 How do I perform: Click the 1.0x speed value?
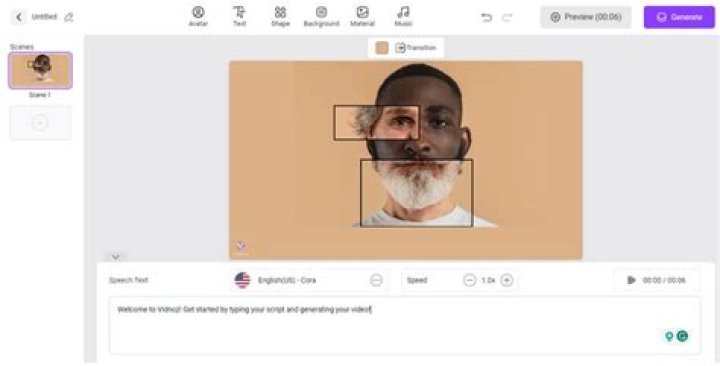point(488,280)
